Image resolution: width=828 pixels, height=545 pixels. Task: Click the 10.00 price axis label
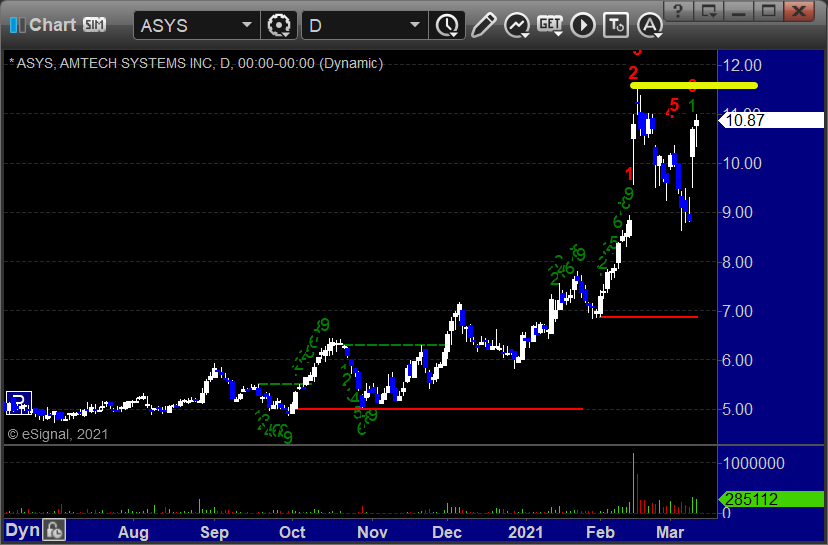tap(742, 163)
